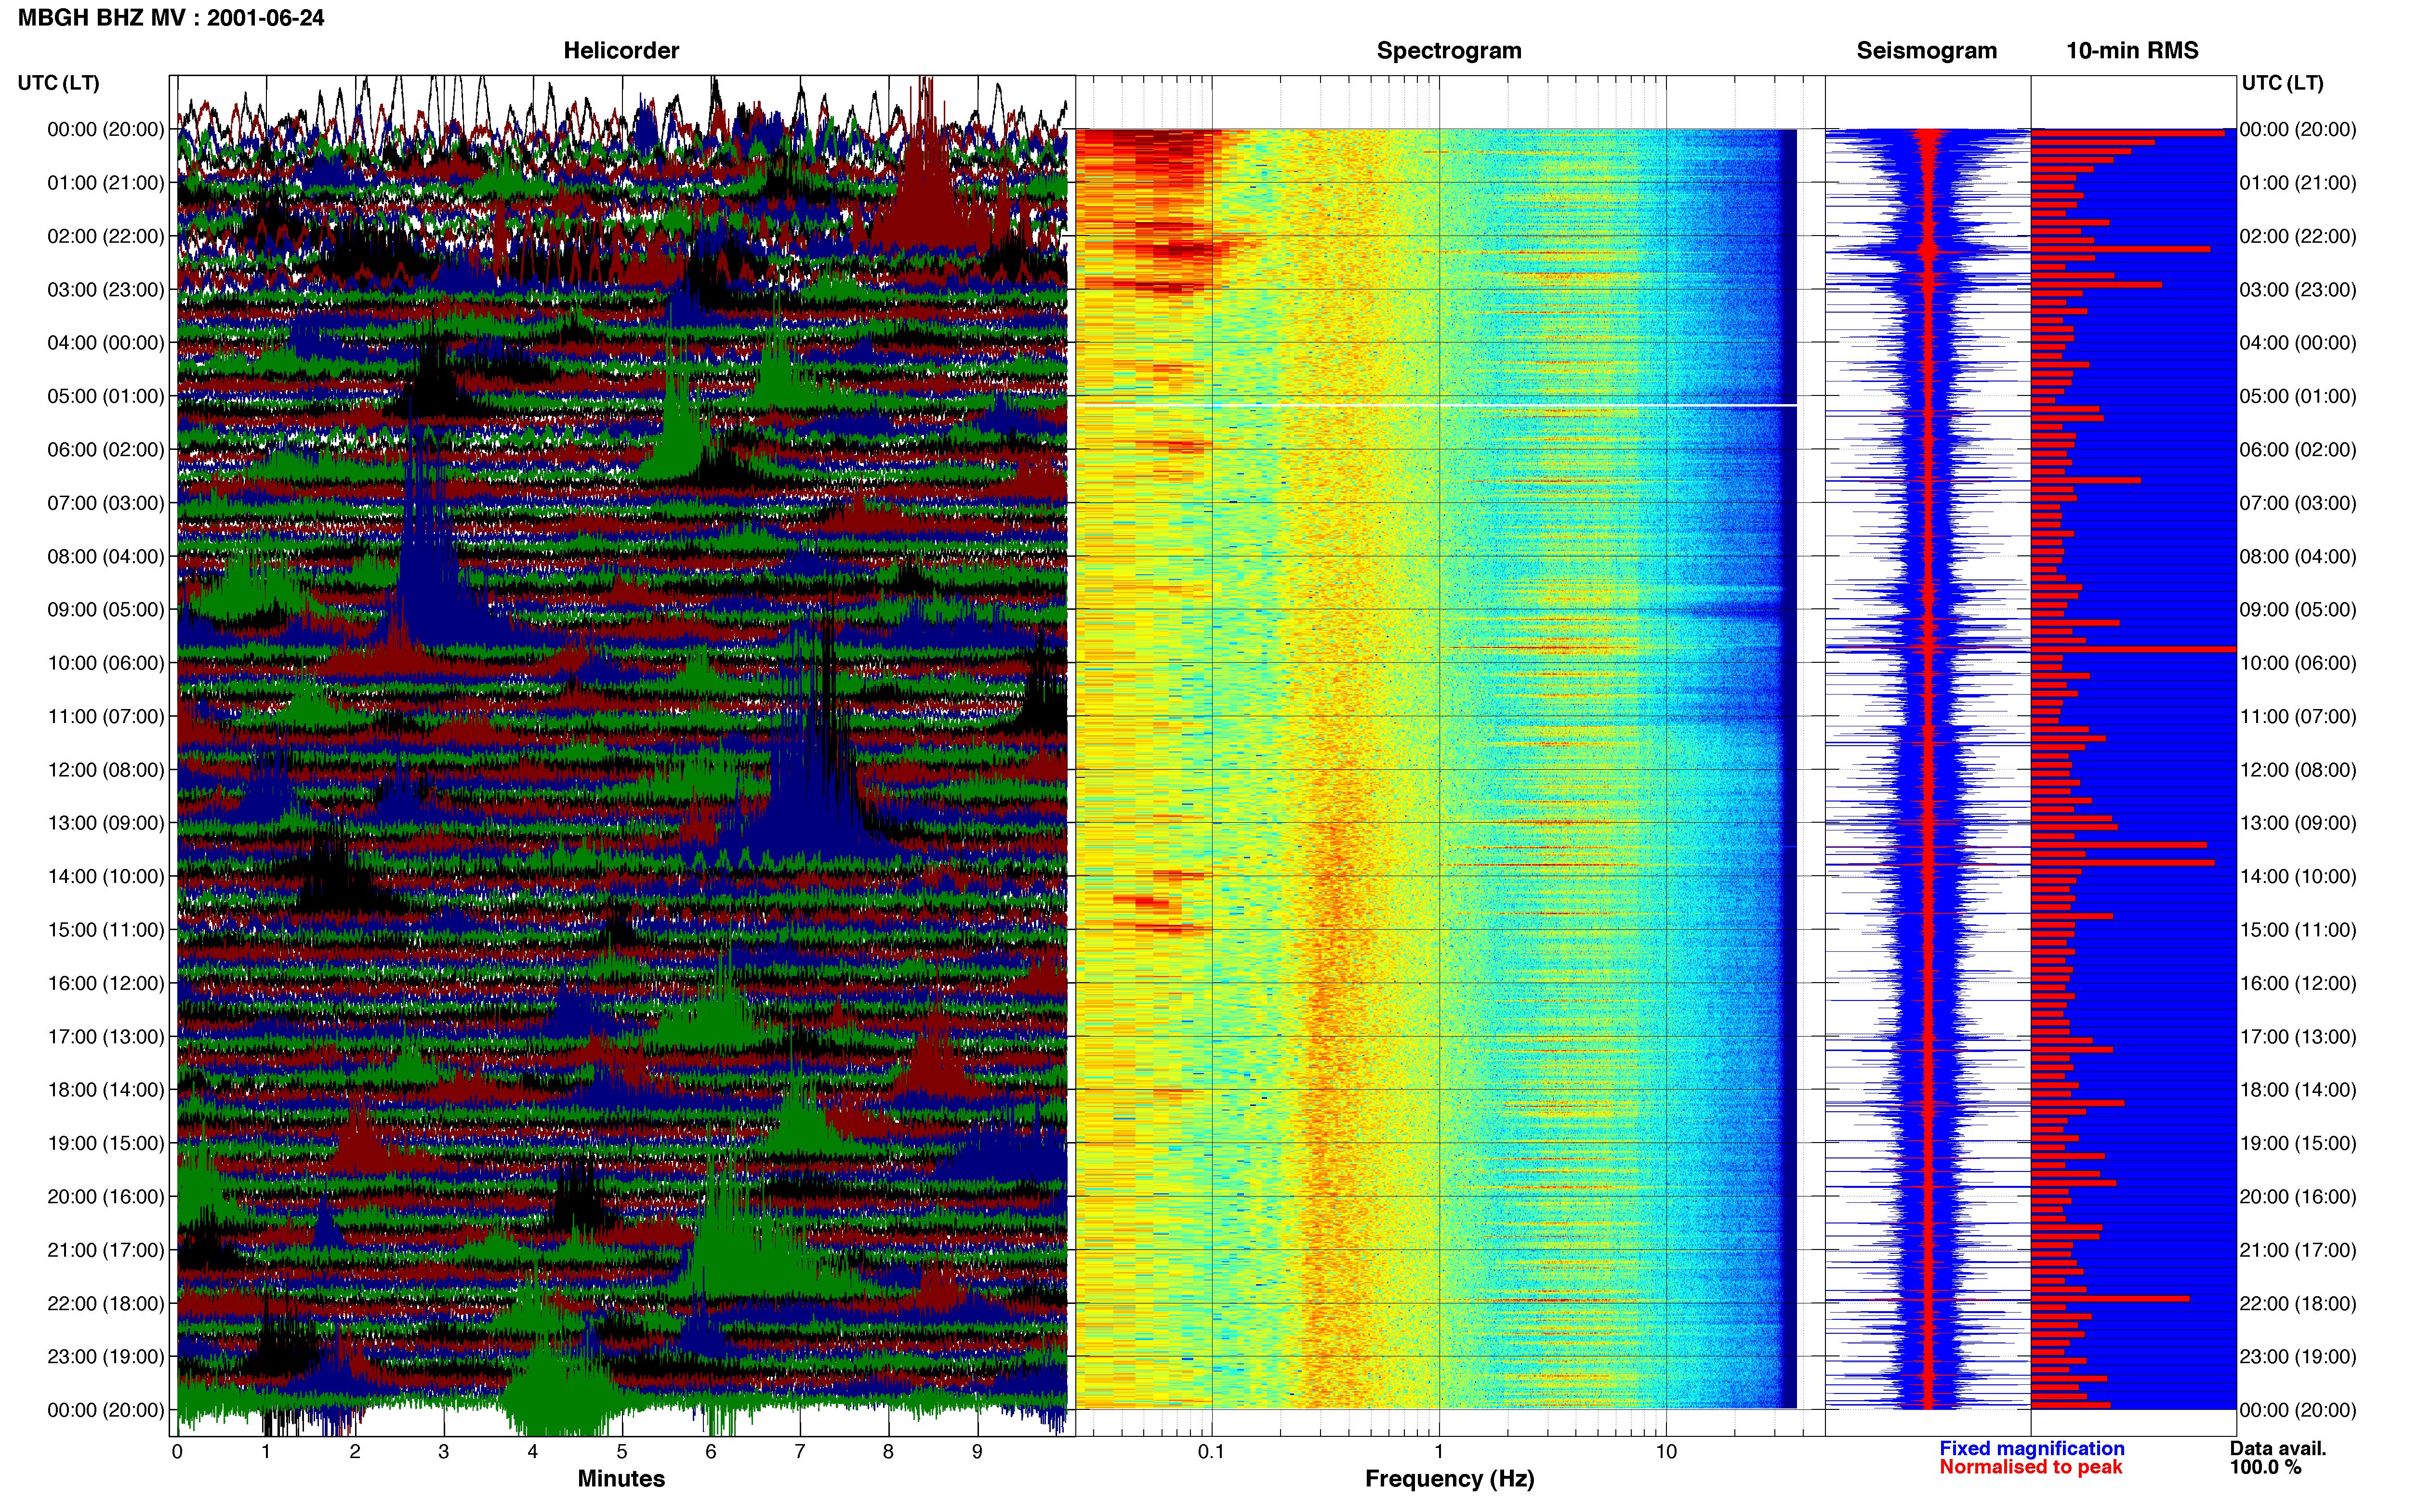Screen dimensions: 2418x1512
Task: Click the left time label '09:00 (05:00)'
Action: pos(106,610)
